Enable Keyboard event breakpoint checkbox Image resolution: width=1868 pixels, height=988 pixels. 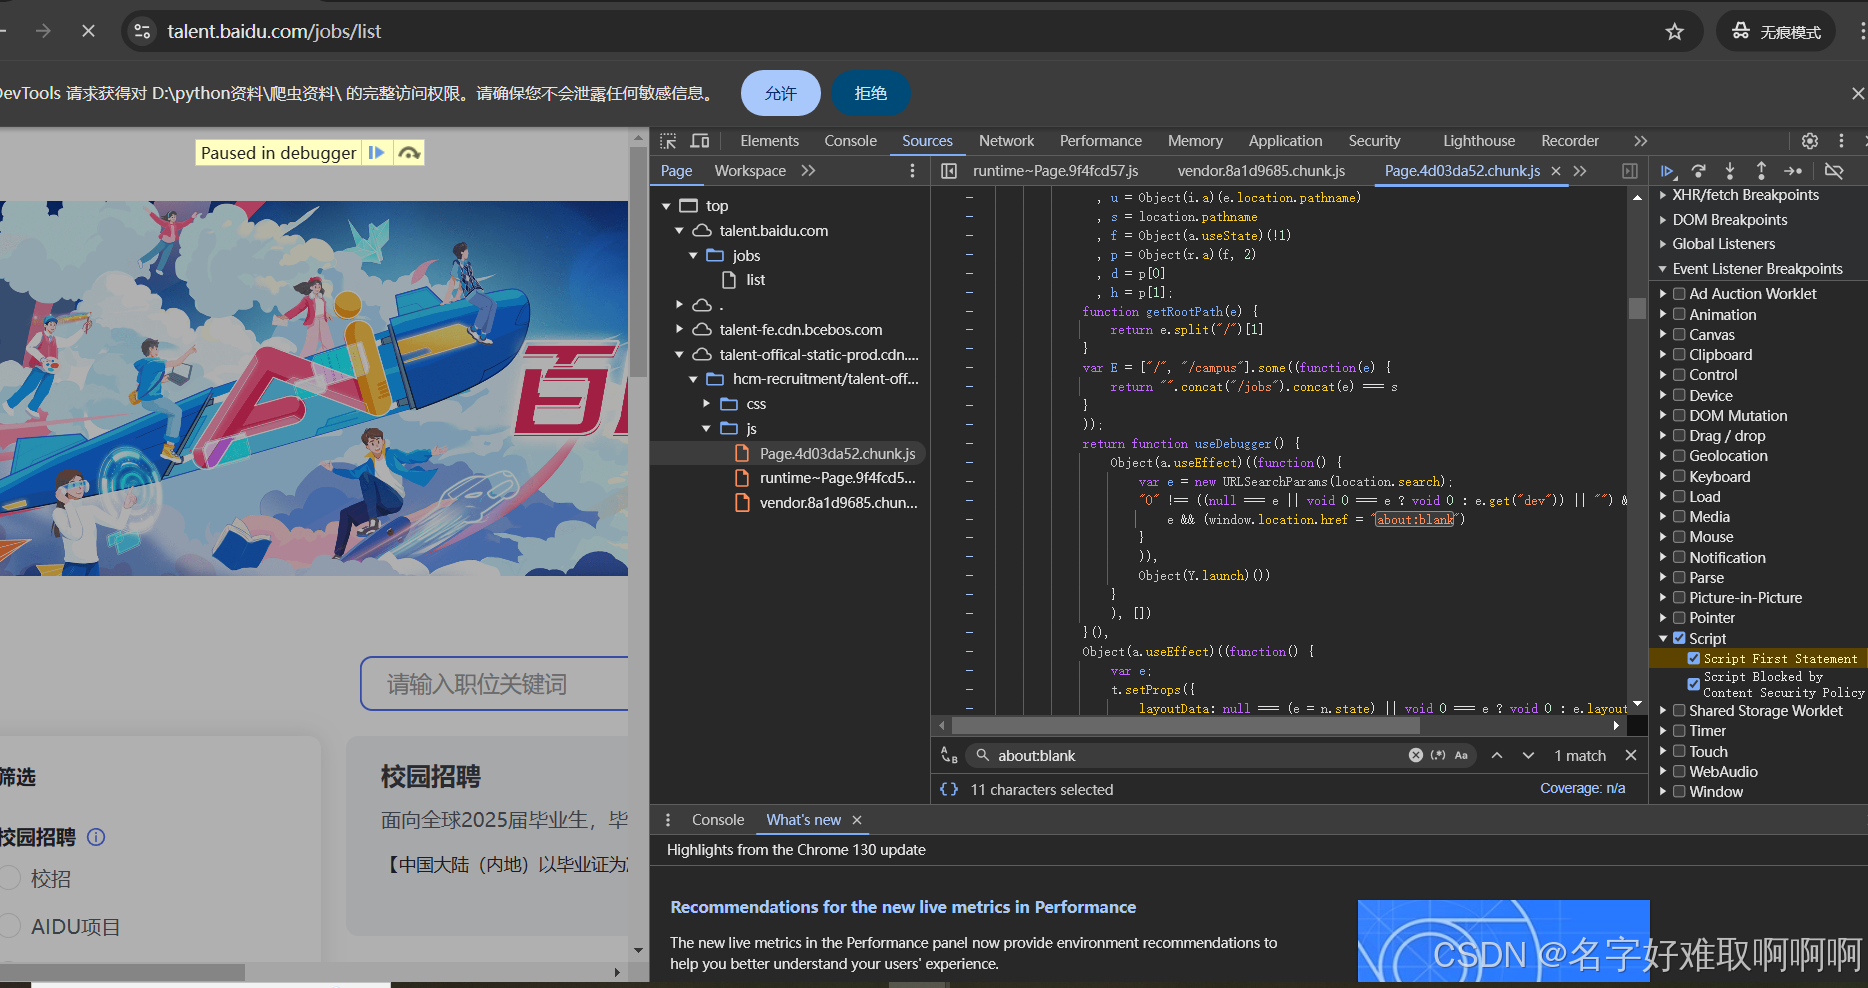[x=1679, y=476]
